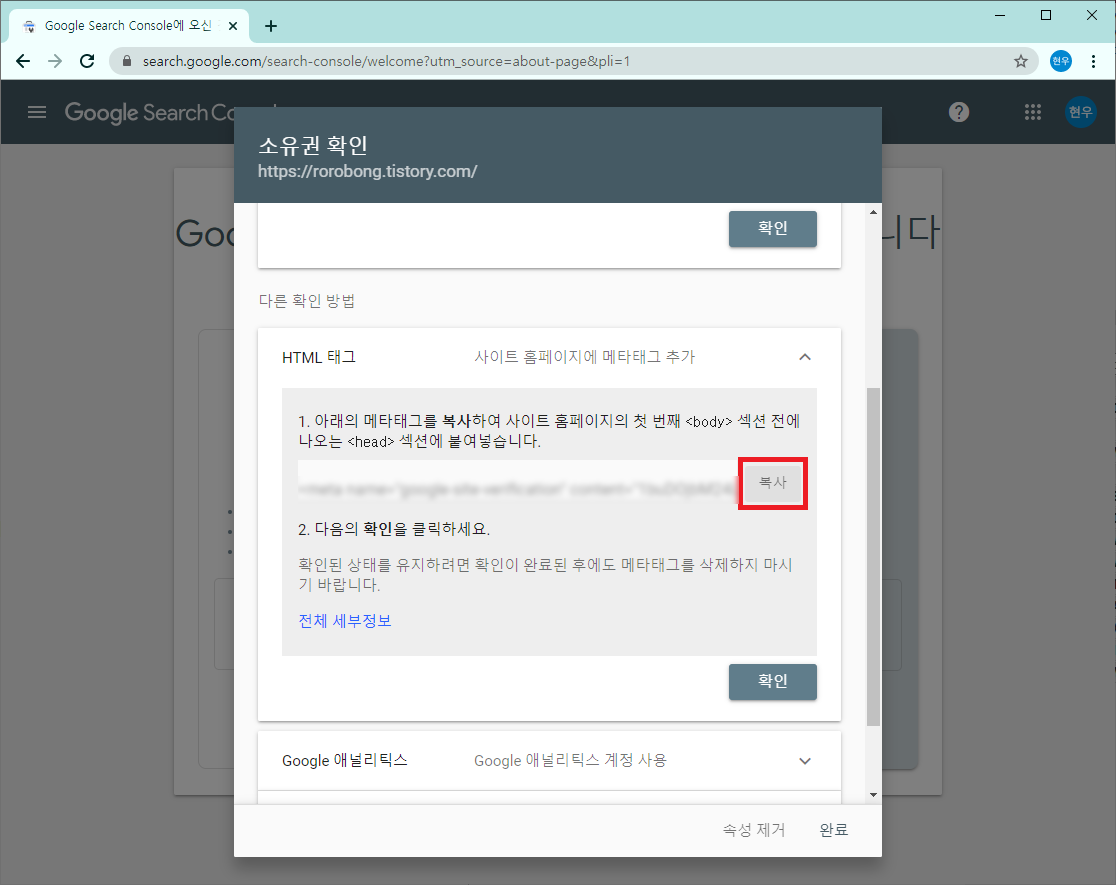The height and width of the screenshot is (885, 1116).
Task: Expand the Google 애널리틱스 section chevron
Action: pyautogui.click(x=804, y=761)
